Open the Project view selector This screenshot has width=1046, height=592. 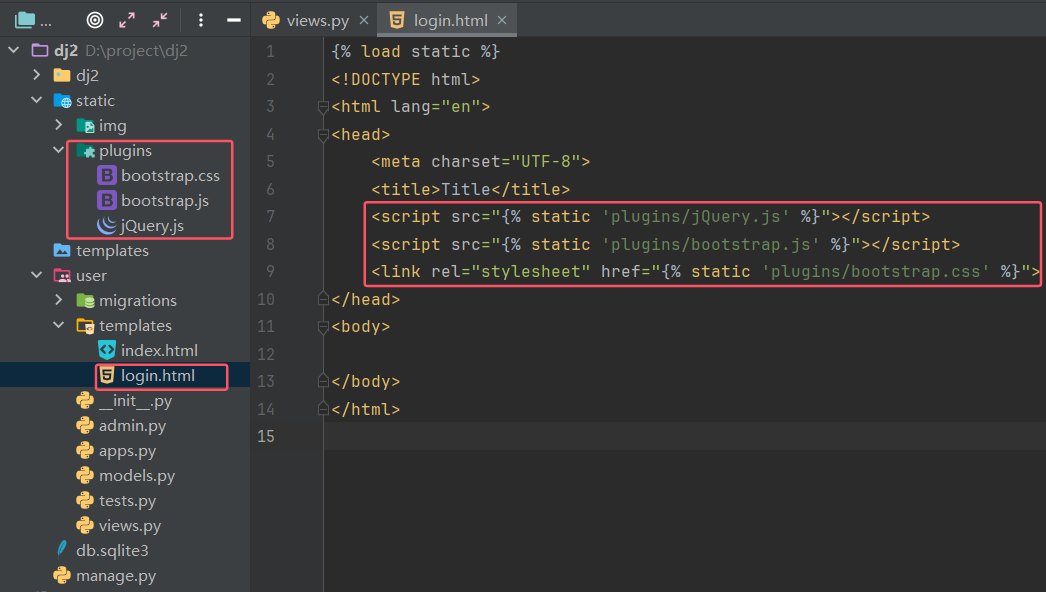32,20
